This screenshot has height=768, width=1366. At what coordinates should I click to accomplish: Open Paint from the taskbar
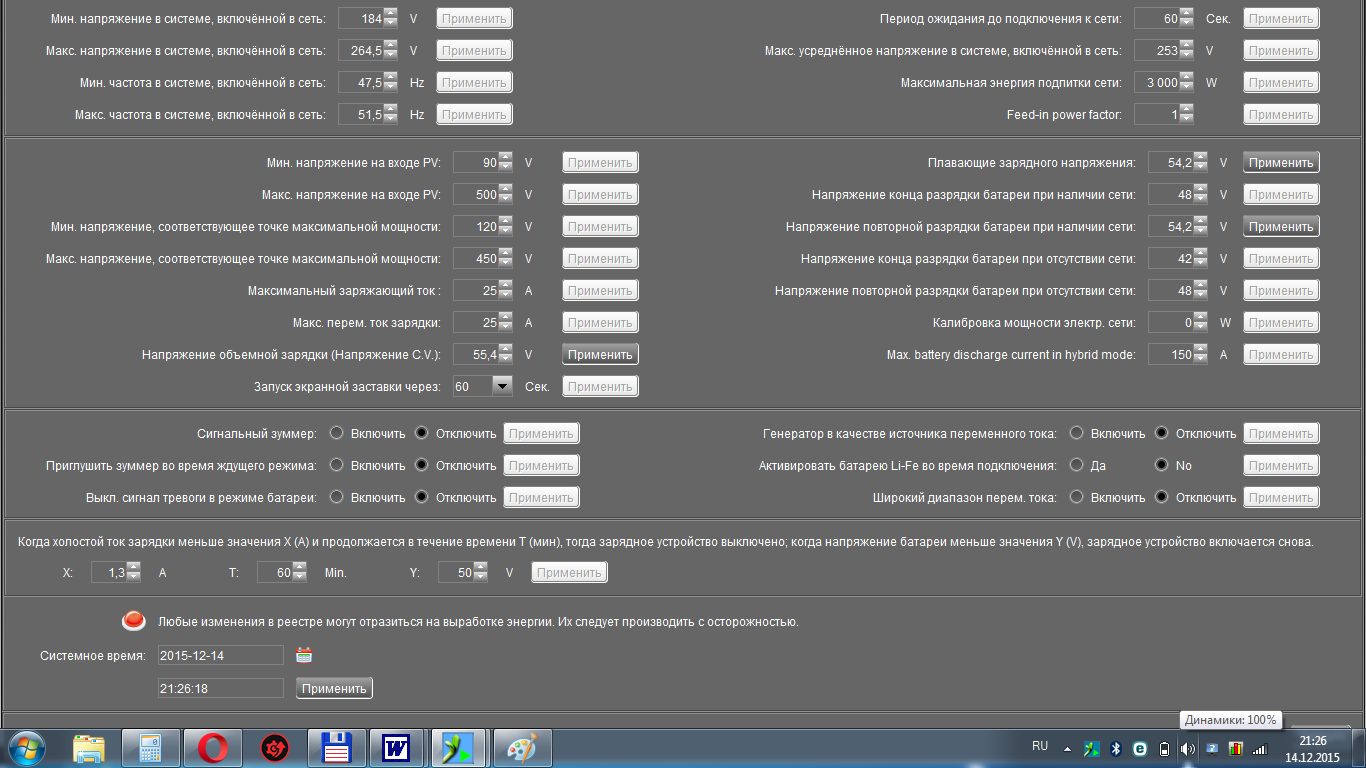521,748
